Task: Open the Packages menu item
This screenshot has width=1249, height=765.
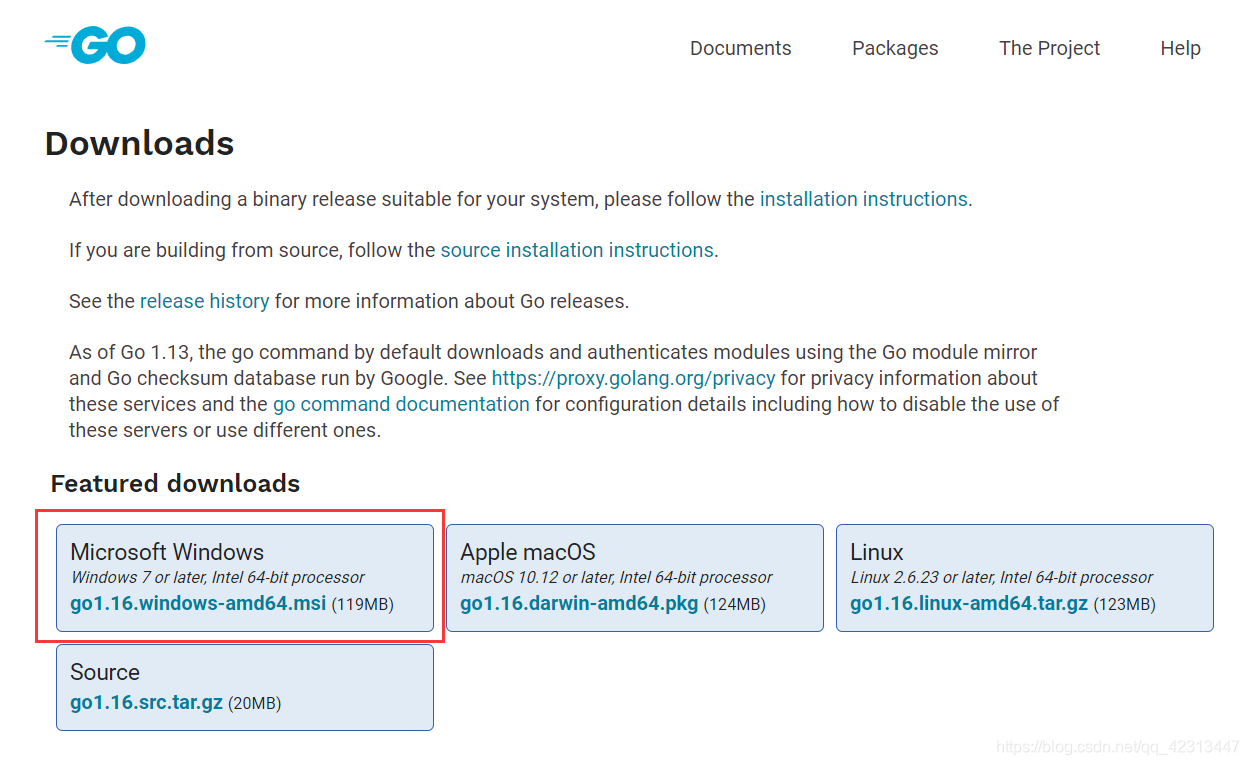Action: 895,48
